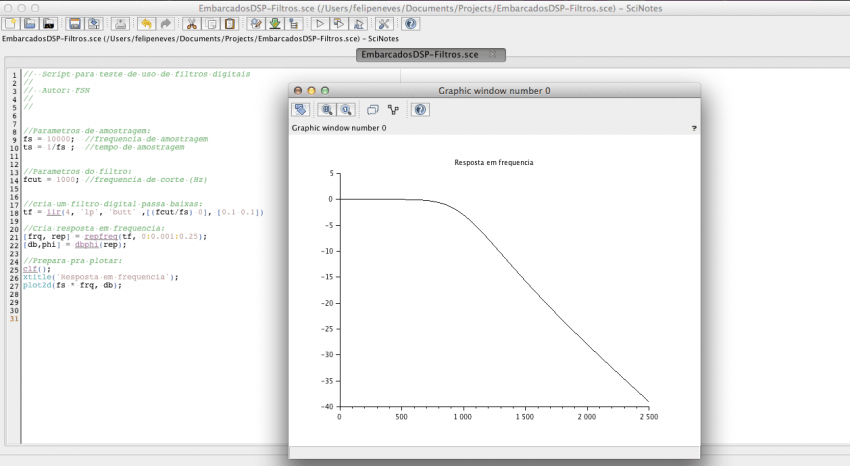Click the Redo arrow icon
Viewport: 850px width, 466px height.
[164, 24]
